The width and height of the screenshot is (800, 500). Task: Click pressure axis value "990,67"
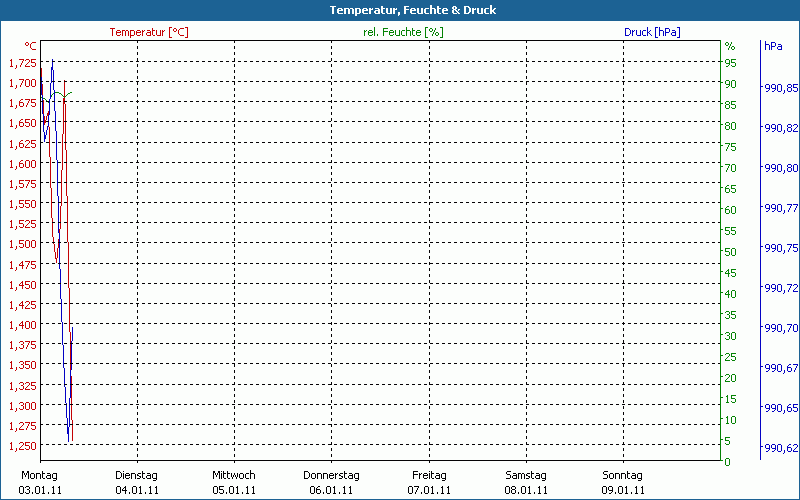[781, 368]
